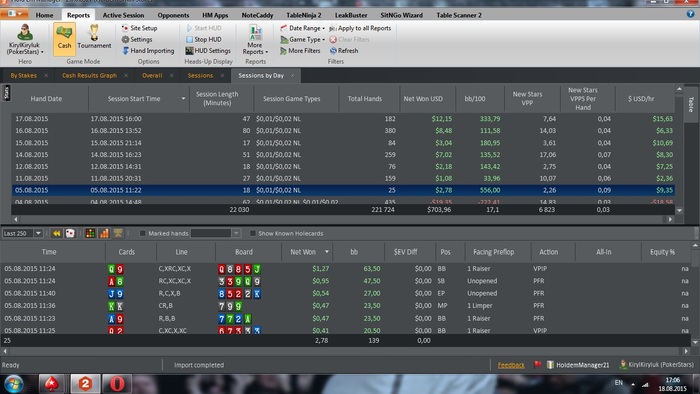Viewport: 700px width, 394px height.
Task: Open the application menu button dropdown
Action: point(13,14)
